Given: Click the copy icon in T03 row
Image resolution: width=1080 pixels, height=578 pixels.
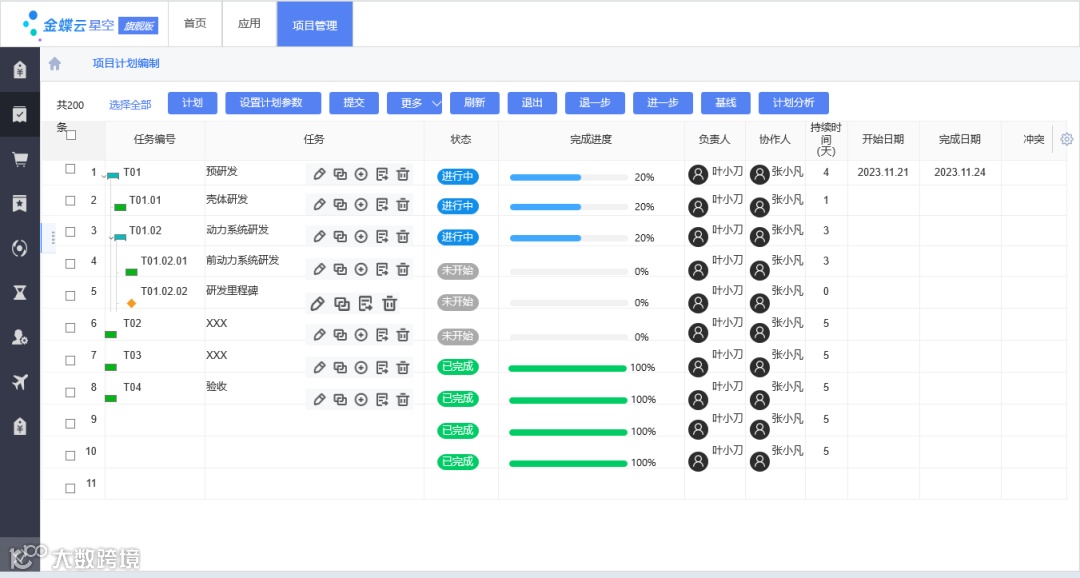Looking at the screenshot, I should (340, 368).
